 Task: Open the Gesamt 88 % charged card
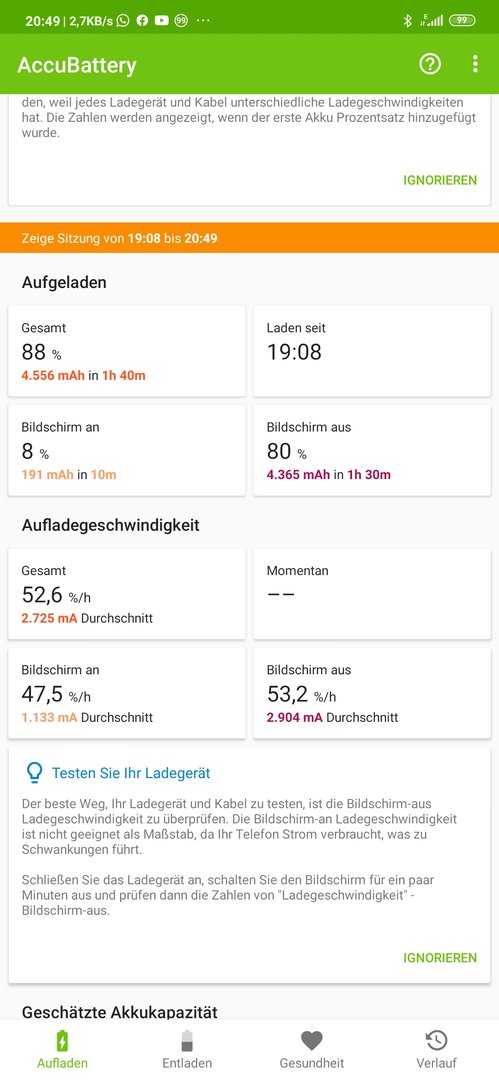point(127,351)
